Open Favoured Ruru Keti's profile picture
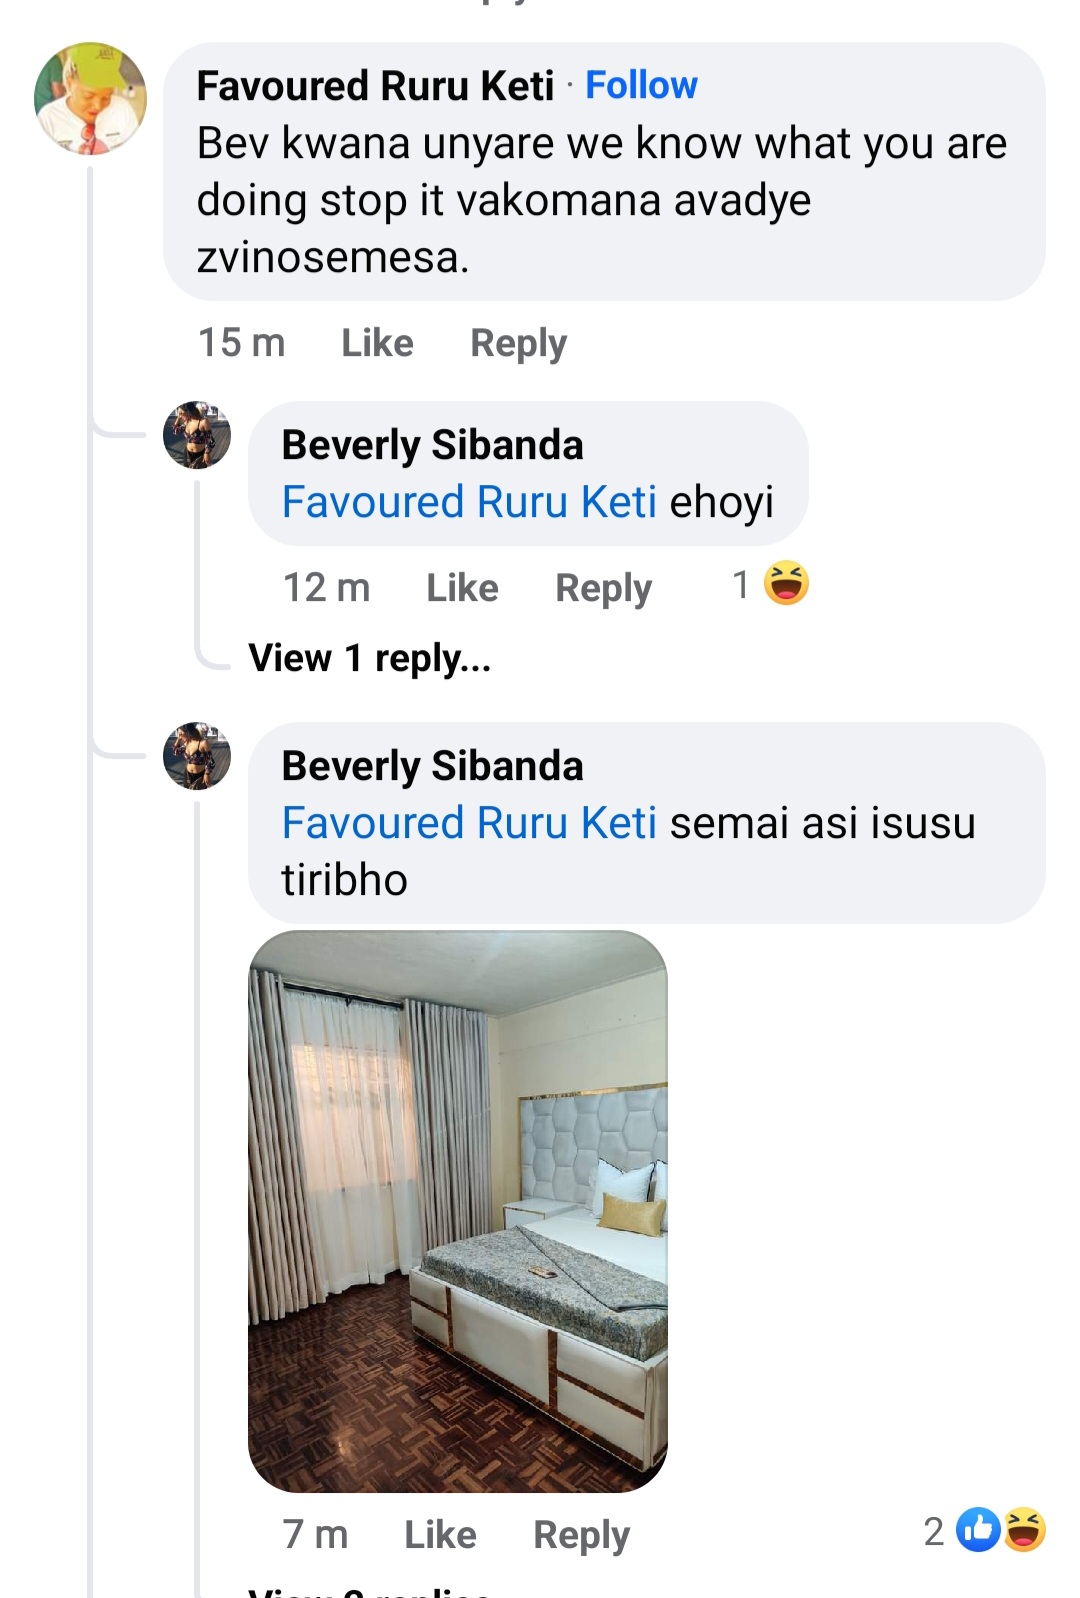Image resolution: width=1080 pixels, height=1598 pixels. click(x=90, y=98)
